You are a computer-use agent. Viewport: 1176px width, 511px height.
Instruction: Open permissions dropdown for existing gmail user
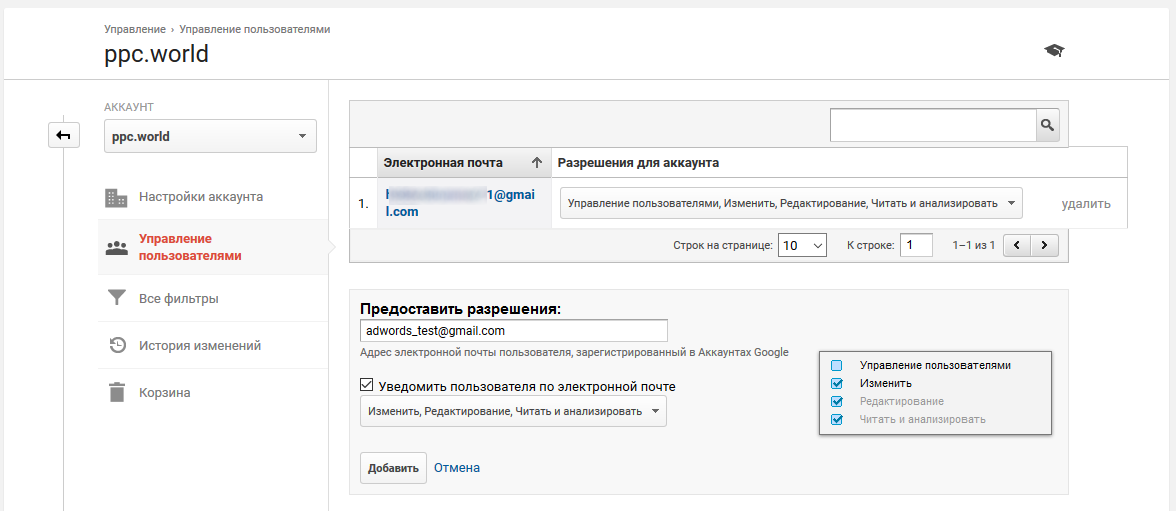pyautogui.click(x=791, y=203)
